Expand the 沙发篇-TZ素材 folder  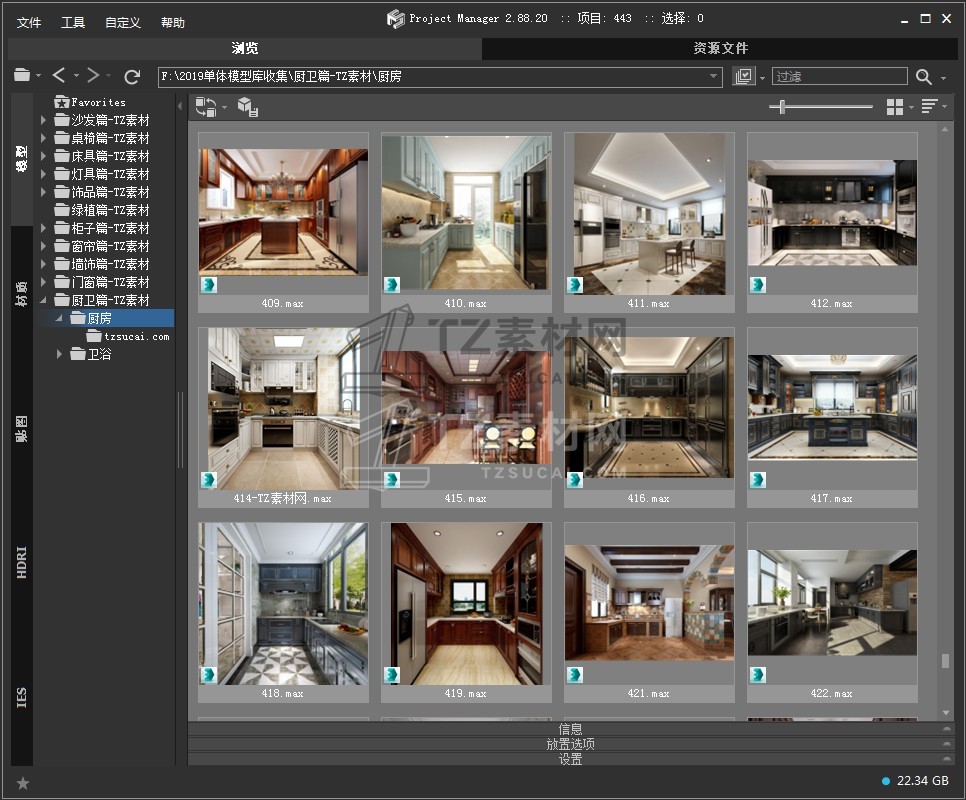point(44,120)
